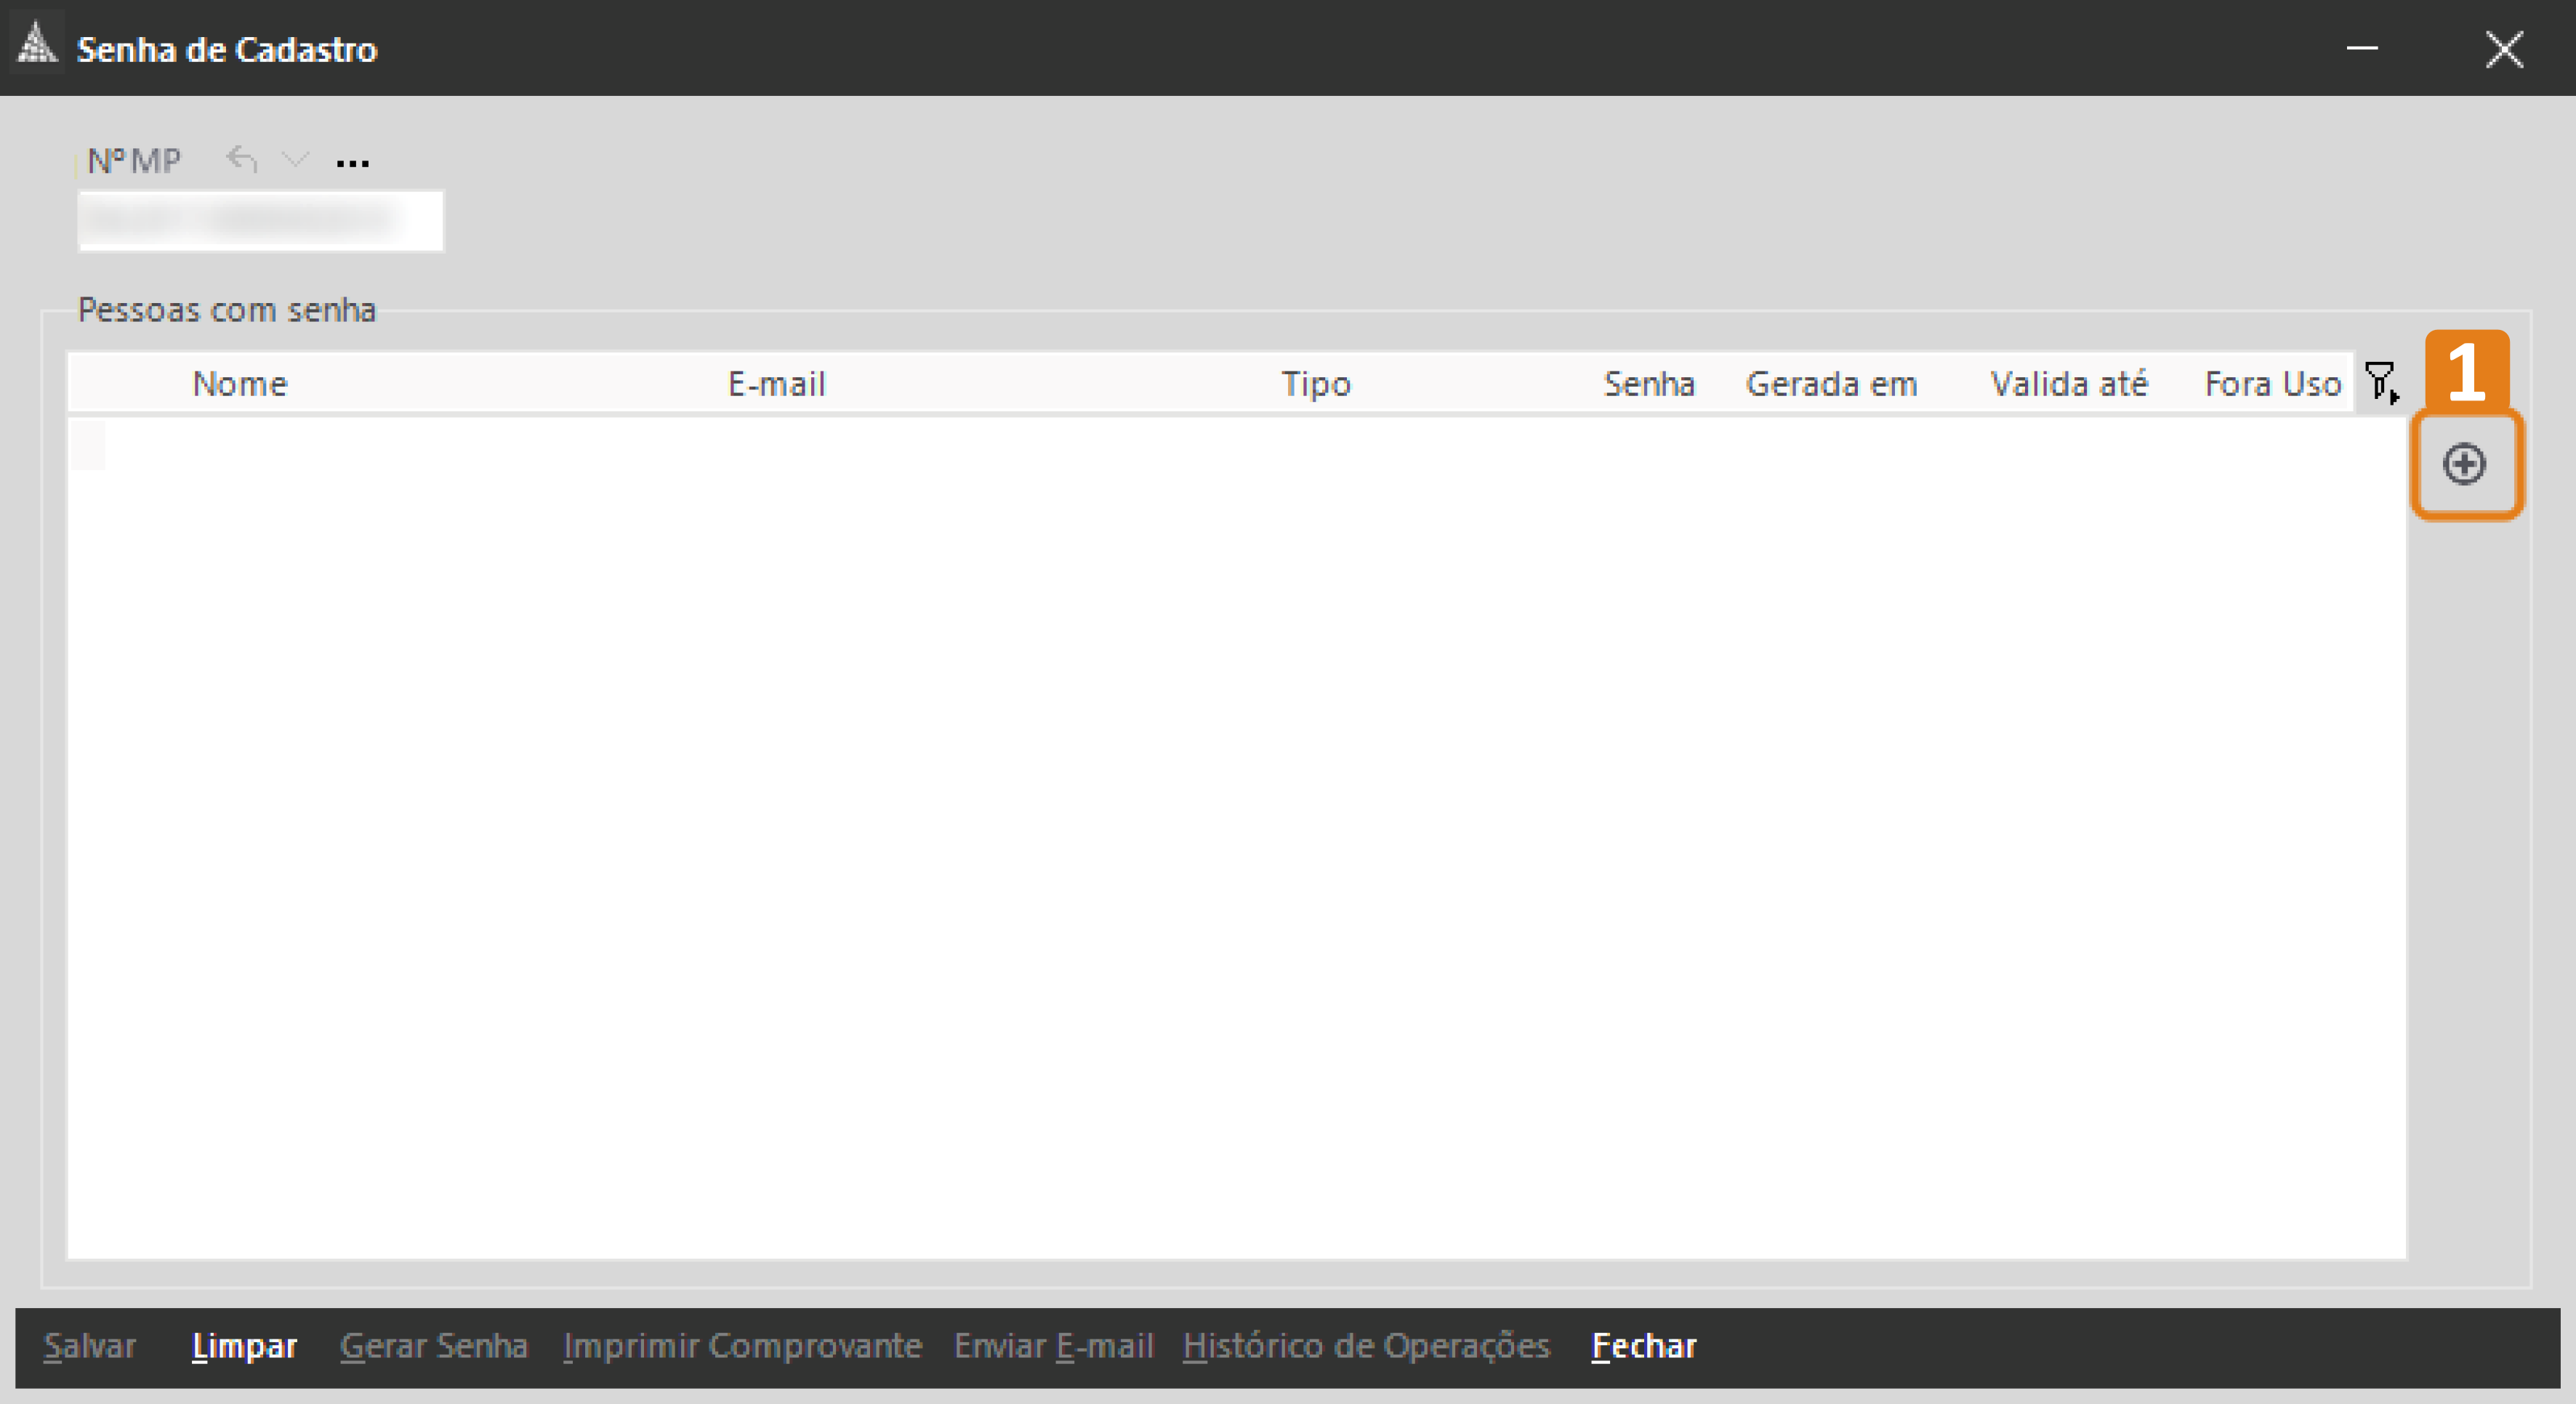Minimize the Senha de Cadastro window
This screenshot has height=1404, width=2576.
2362,48
